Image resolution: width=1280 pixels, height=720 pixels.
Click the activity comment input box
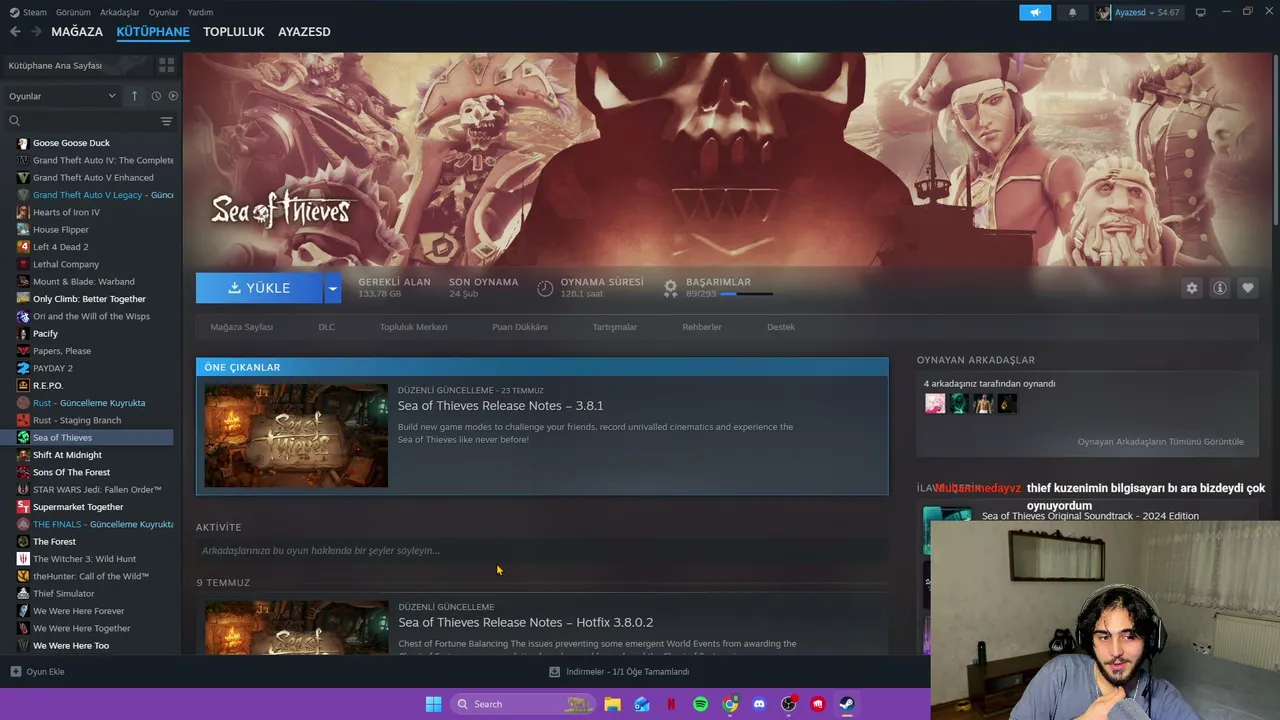(x=542, y=551)
